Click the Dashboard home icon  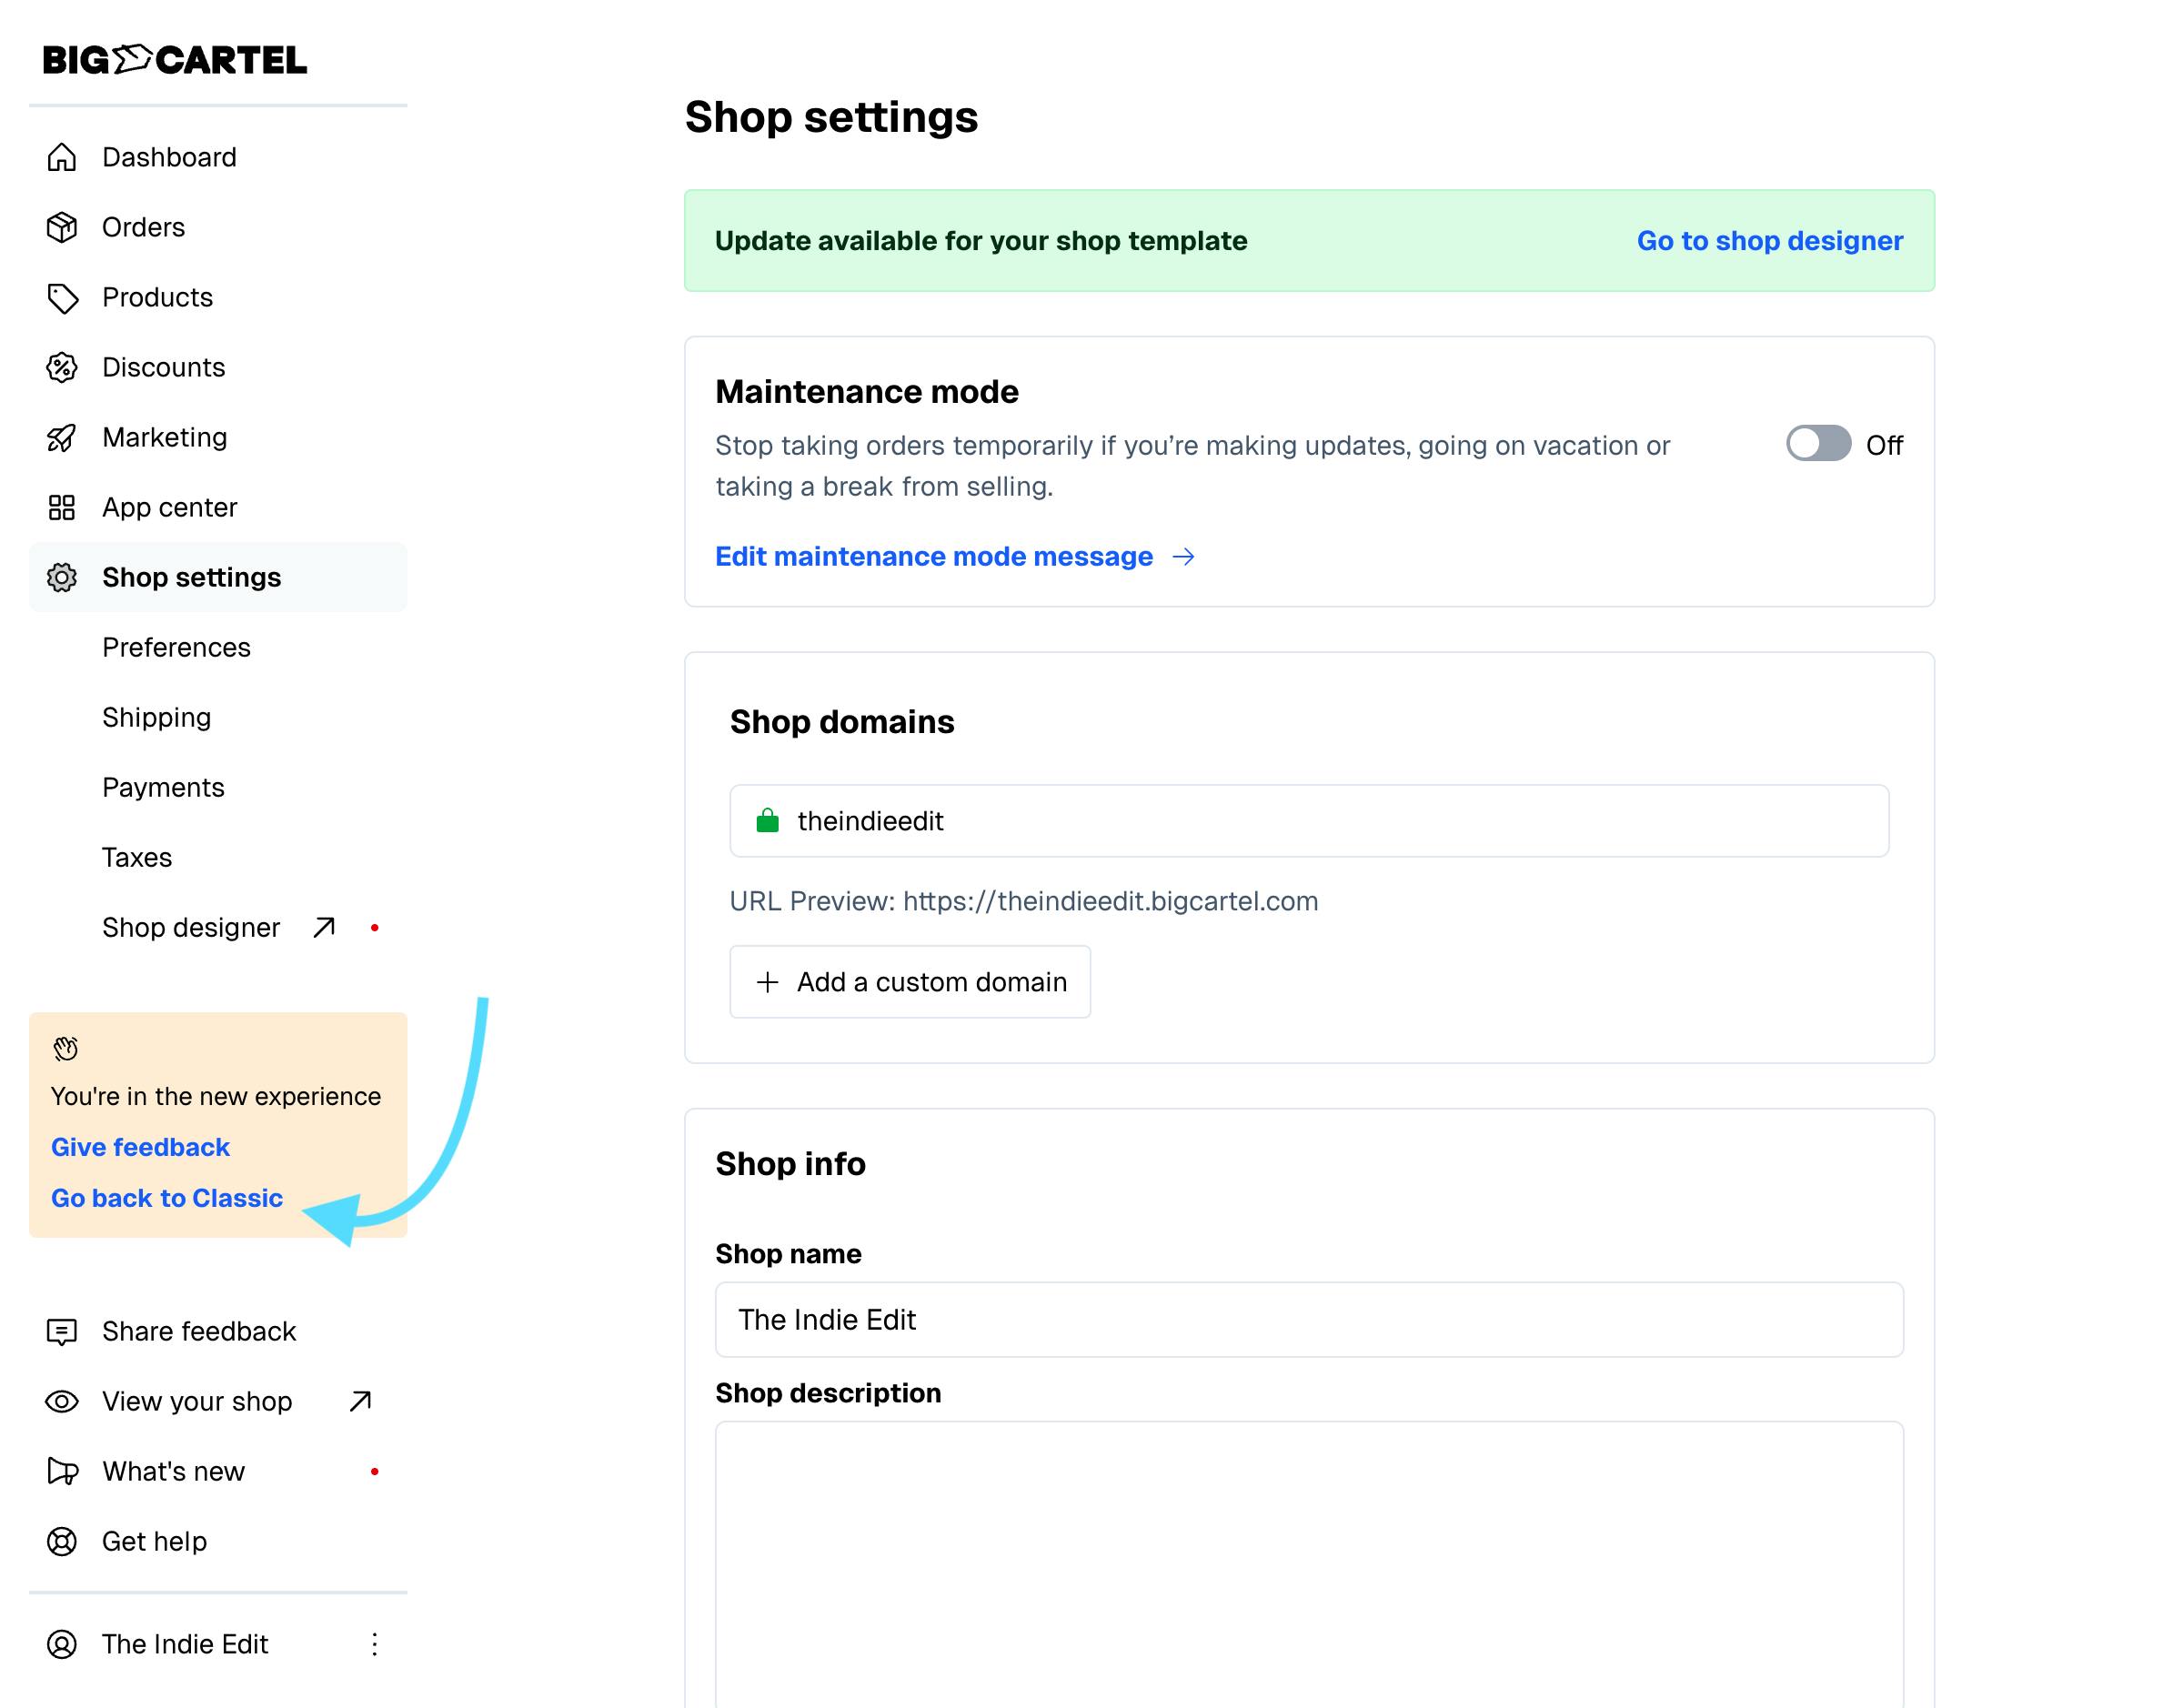62,157
